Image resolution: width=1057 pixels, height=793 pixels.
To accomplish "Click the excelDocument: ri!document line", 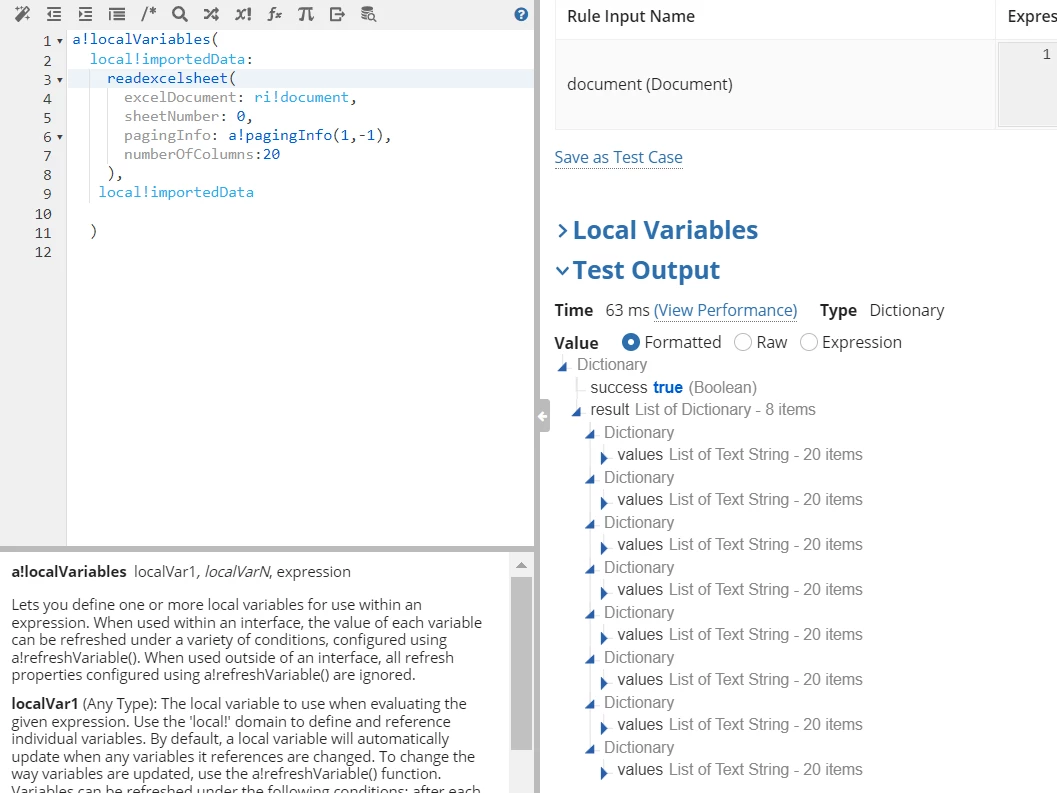I will tap(240, 97).
